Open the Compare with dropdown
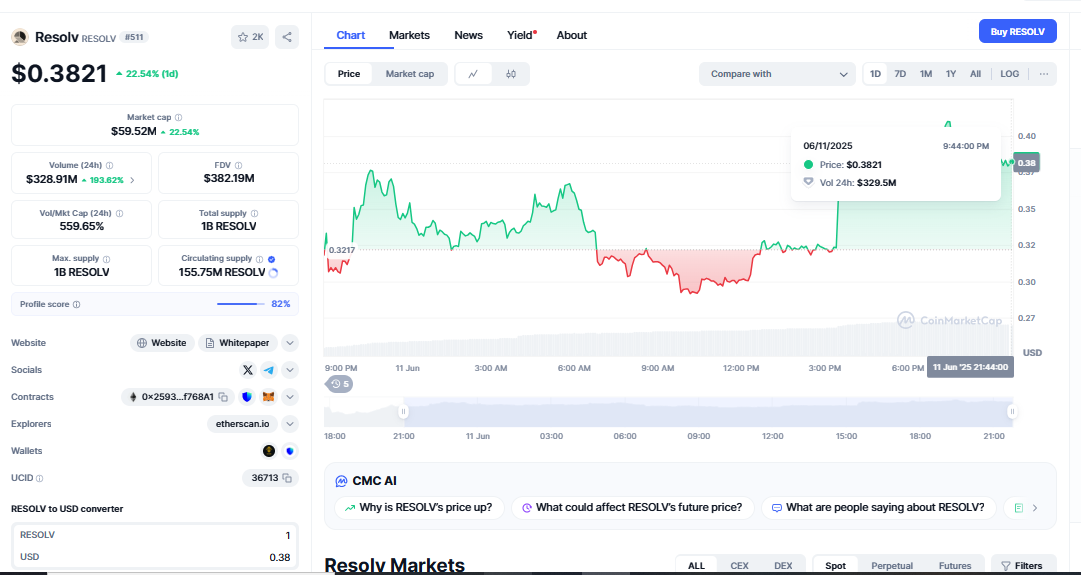Viewport: 1081px width, 575px height. pyautogui.click(x=777, y=74)
